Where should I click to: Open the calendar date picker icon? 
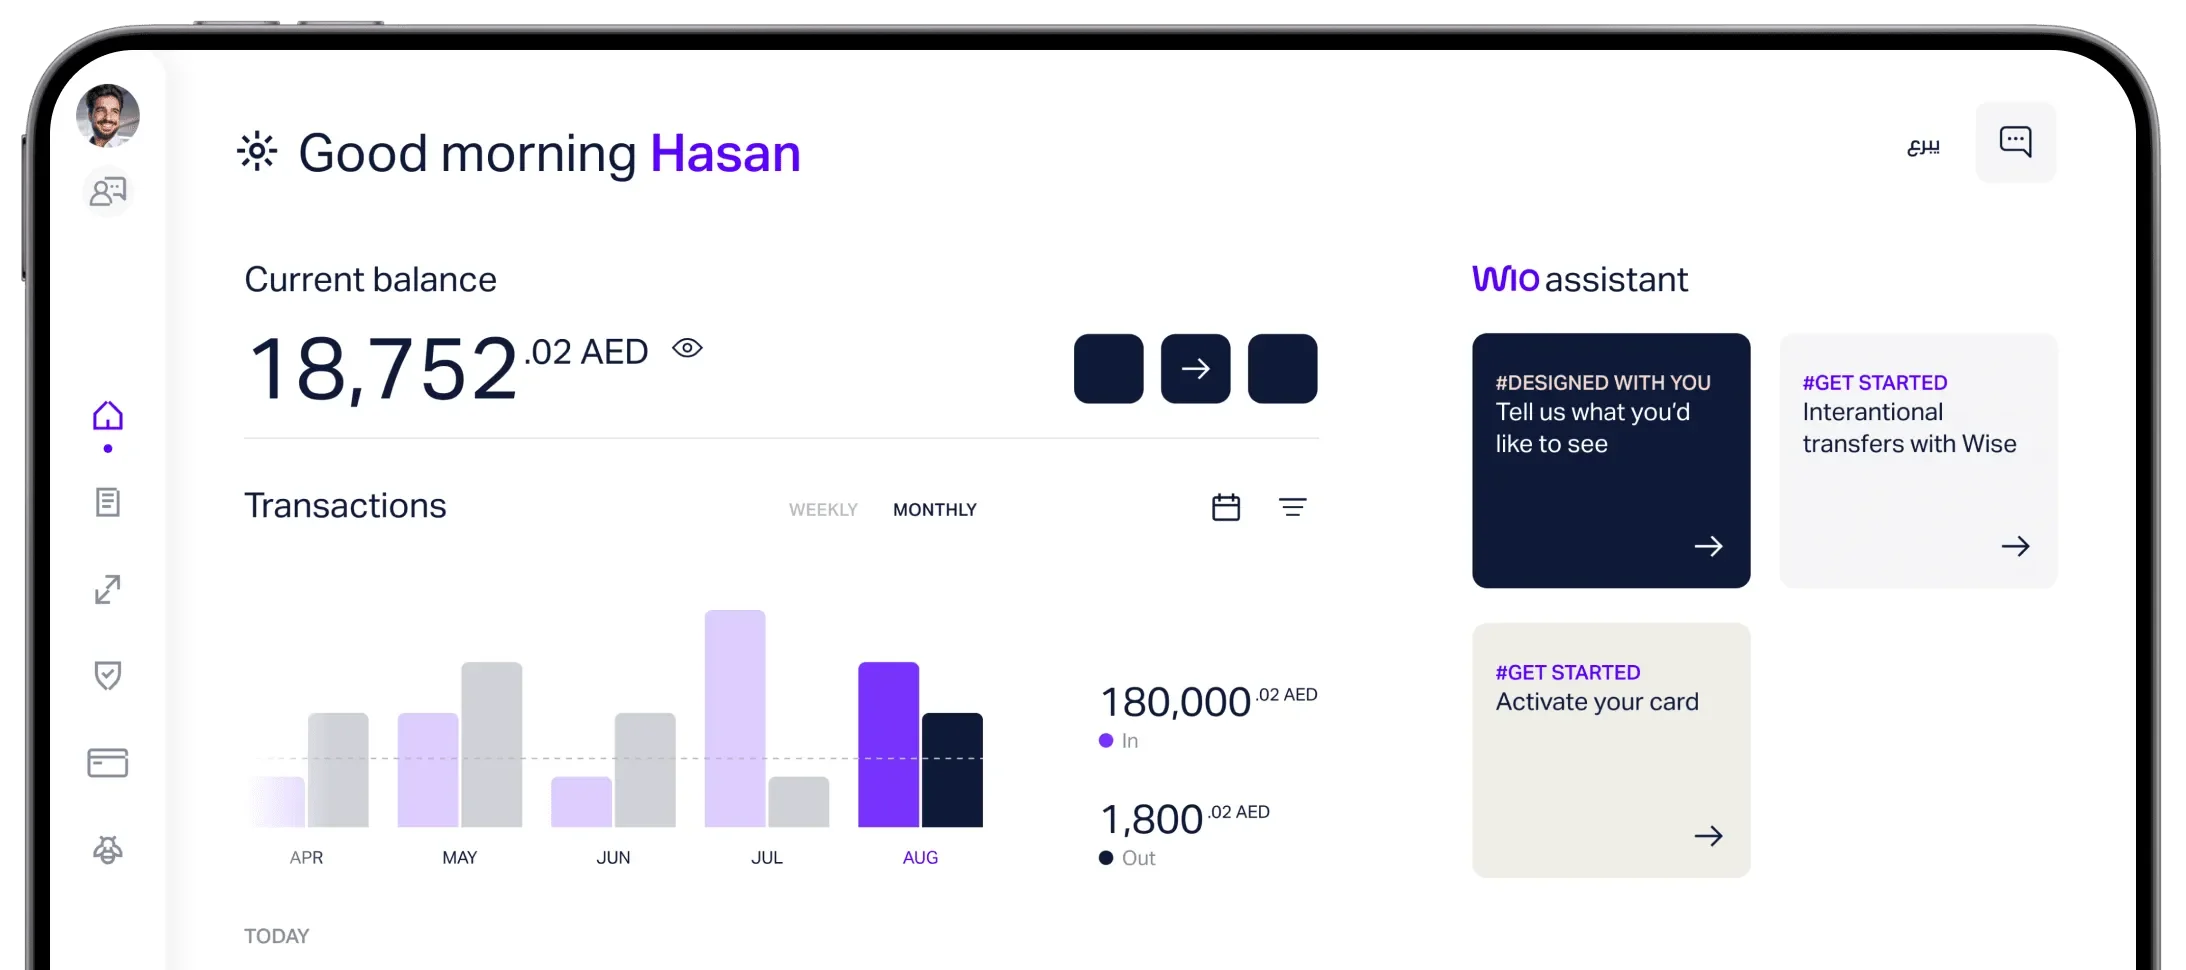(x=1226, y=507)
